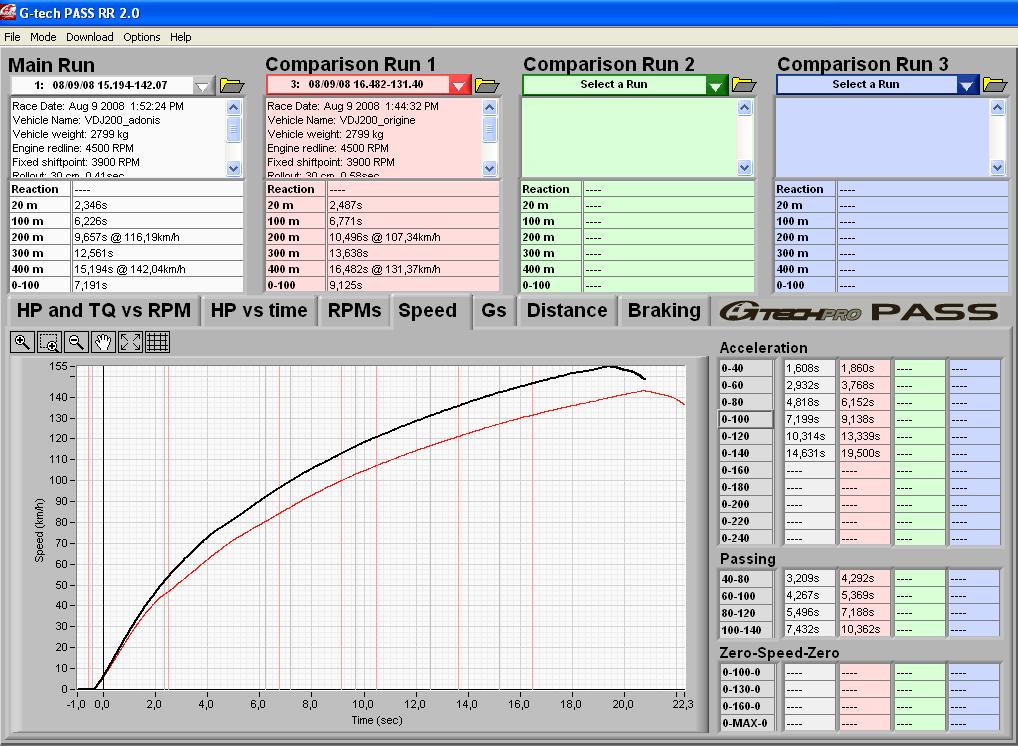Select the zoom-to-region box tool
Viewport: 1018px width, 746px height.
[49, 342]
